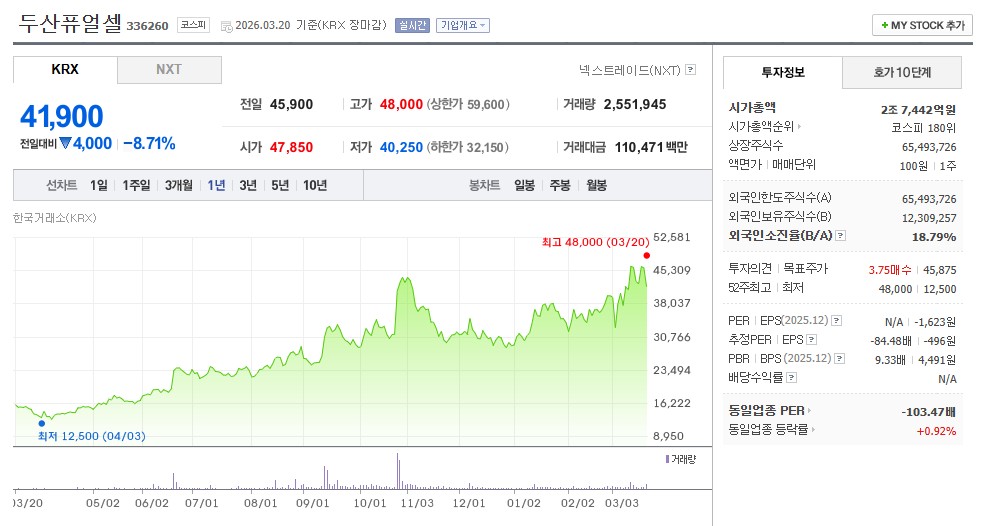Click the calendar icon before the date
This screenshot has width=982, height=526.
point(227,26)
